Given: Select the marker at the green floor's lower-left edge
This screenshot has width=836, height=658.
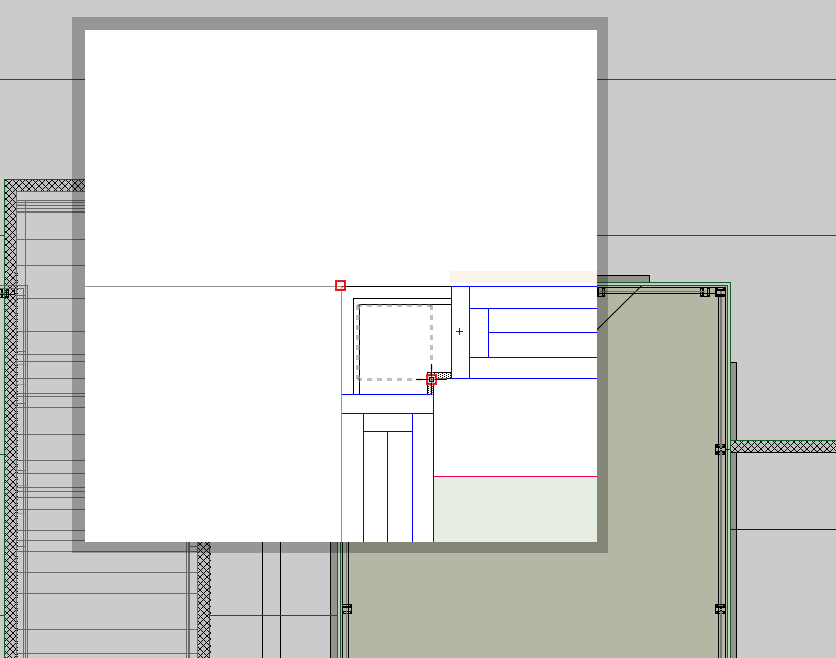Looking at the screenshot, I should [347, 608].
